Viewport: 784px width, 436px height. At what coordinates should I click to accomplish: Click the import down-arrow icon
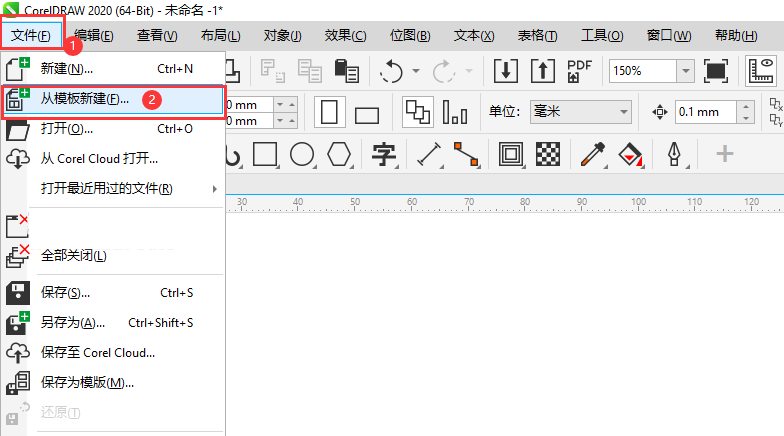[506, 70]
